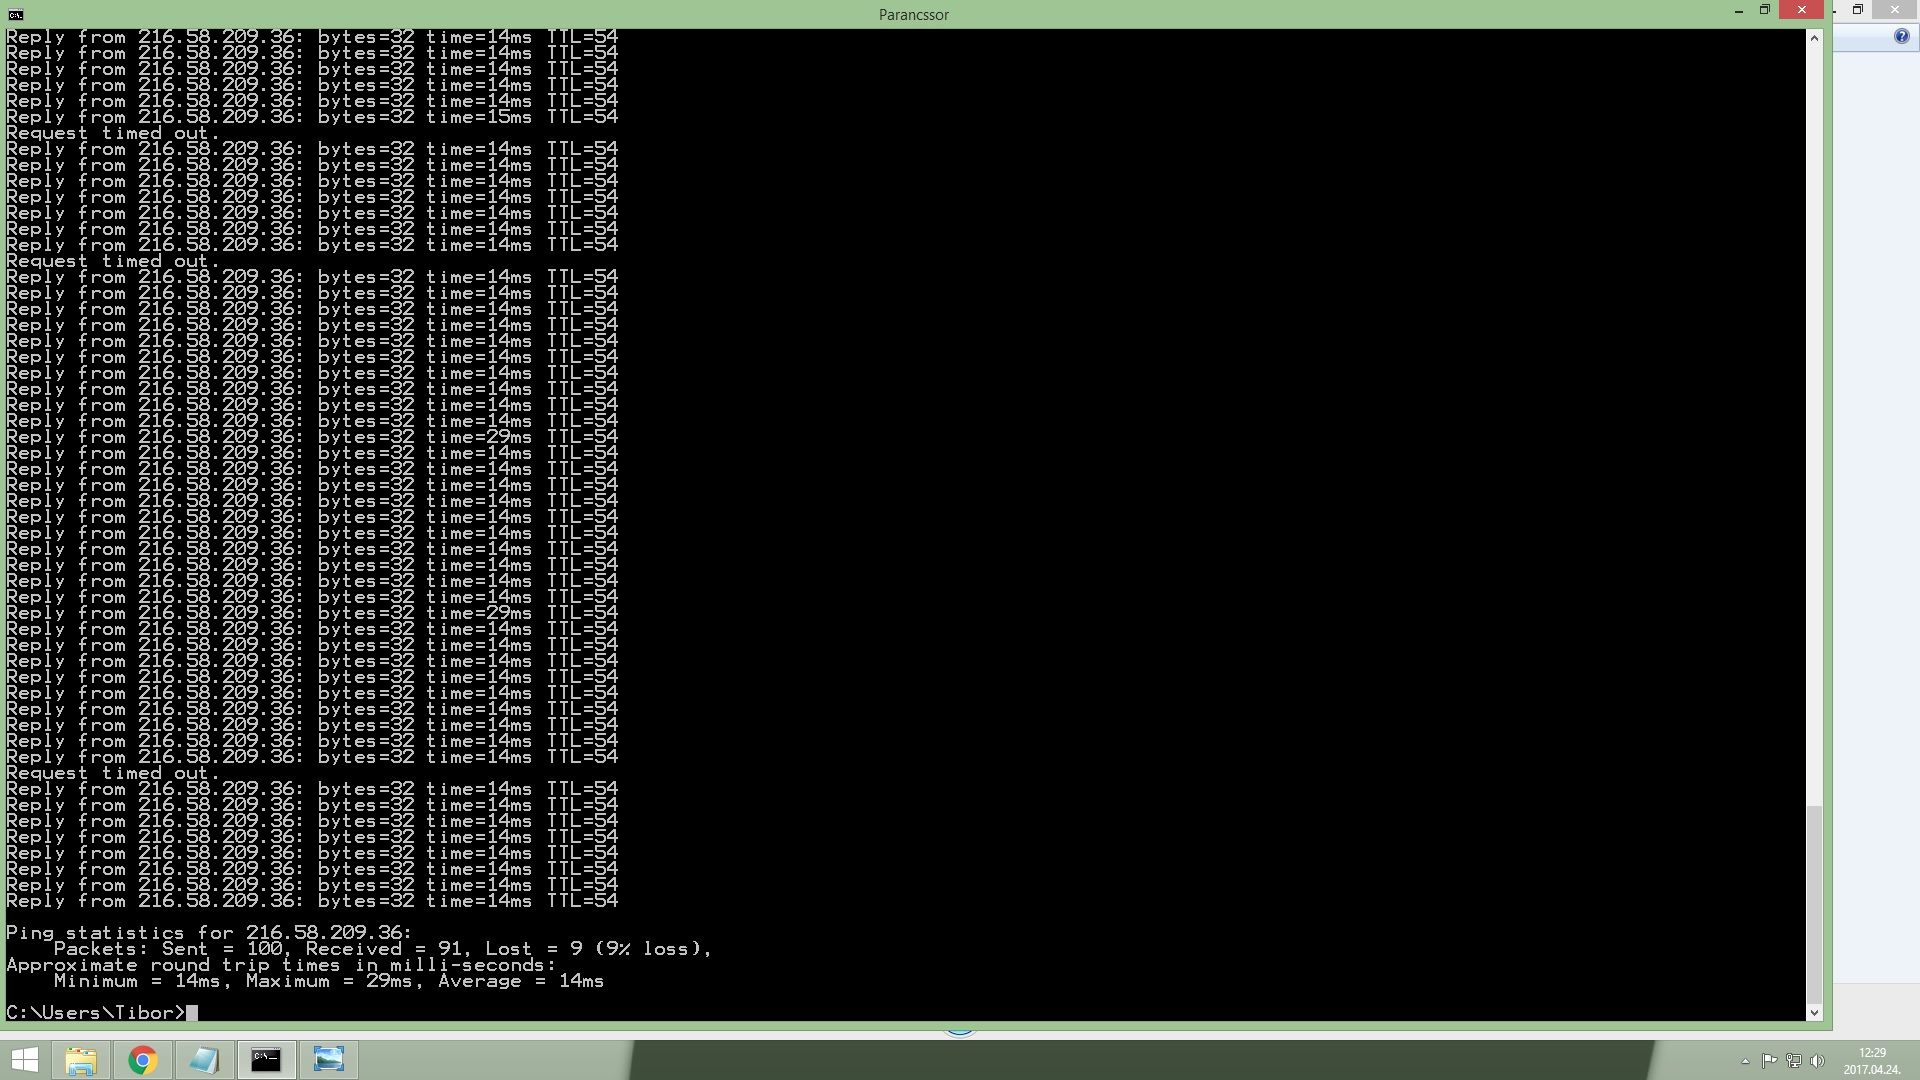
Task: Click the Command Prompt taskbar icon
Action: (x=266, y=1059)
